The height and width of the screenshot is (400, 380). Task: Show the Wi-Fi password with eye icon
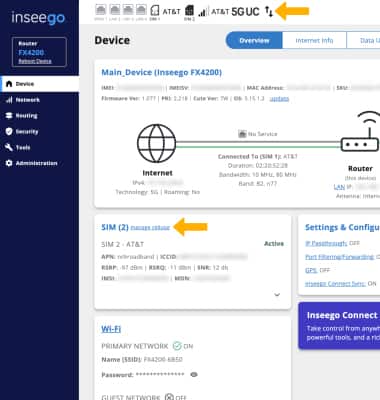point(194,375)
